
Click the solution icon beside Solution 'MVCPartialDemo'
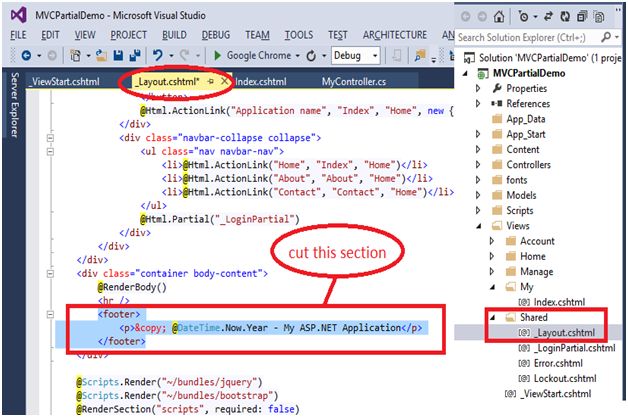pos(469,58)
